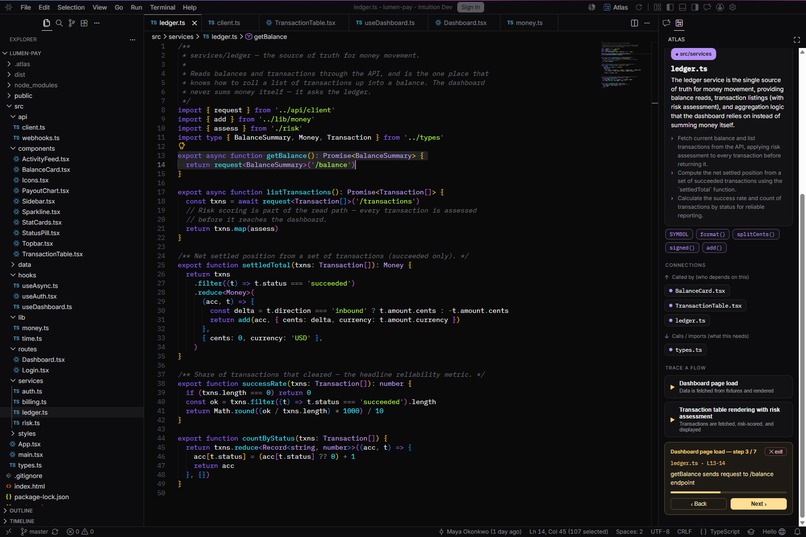Viewport: 806px width, 537px height.
Task: Toggle the primary side bar
Action: (670, 7)
